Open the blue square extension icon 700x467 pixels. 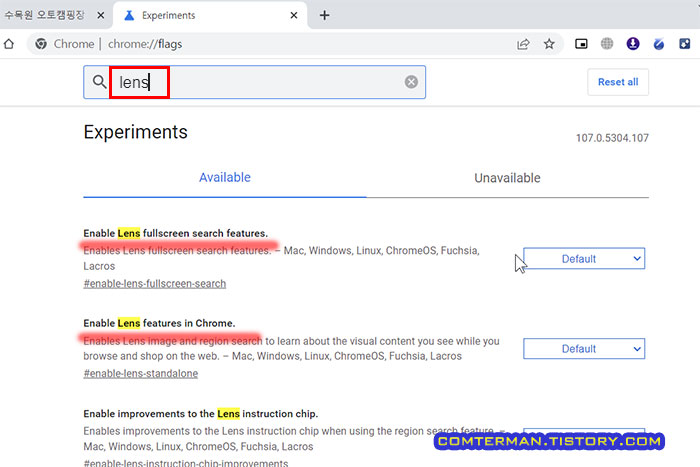click(x=685, y=44)
